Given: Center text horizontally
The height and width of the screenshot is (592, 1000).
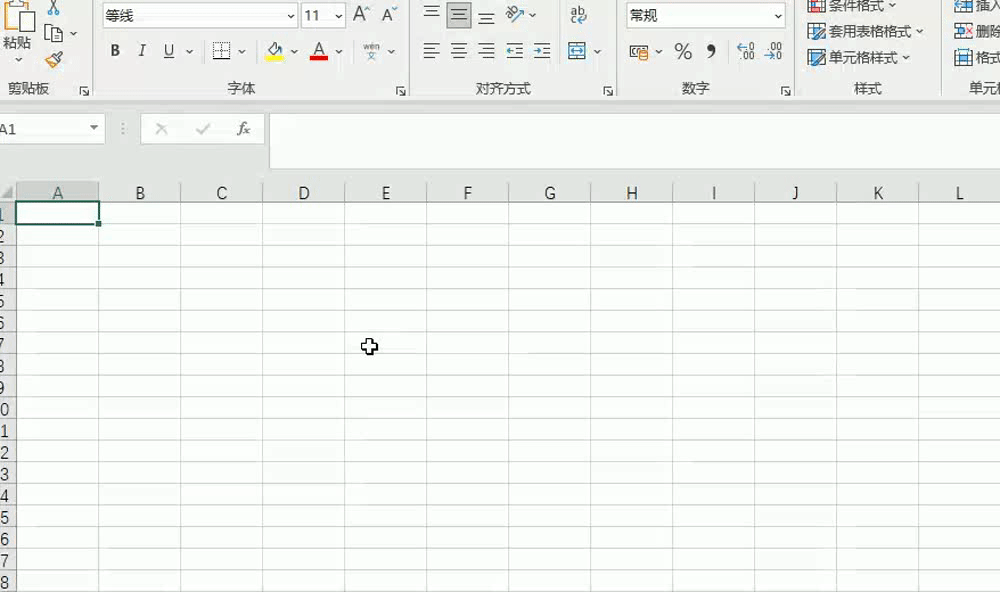Looking at the screenshot, I should click(x=459, y=51).
